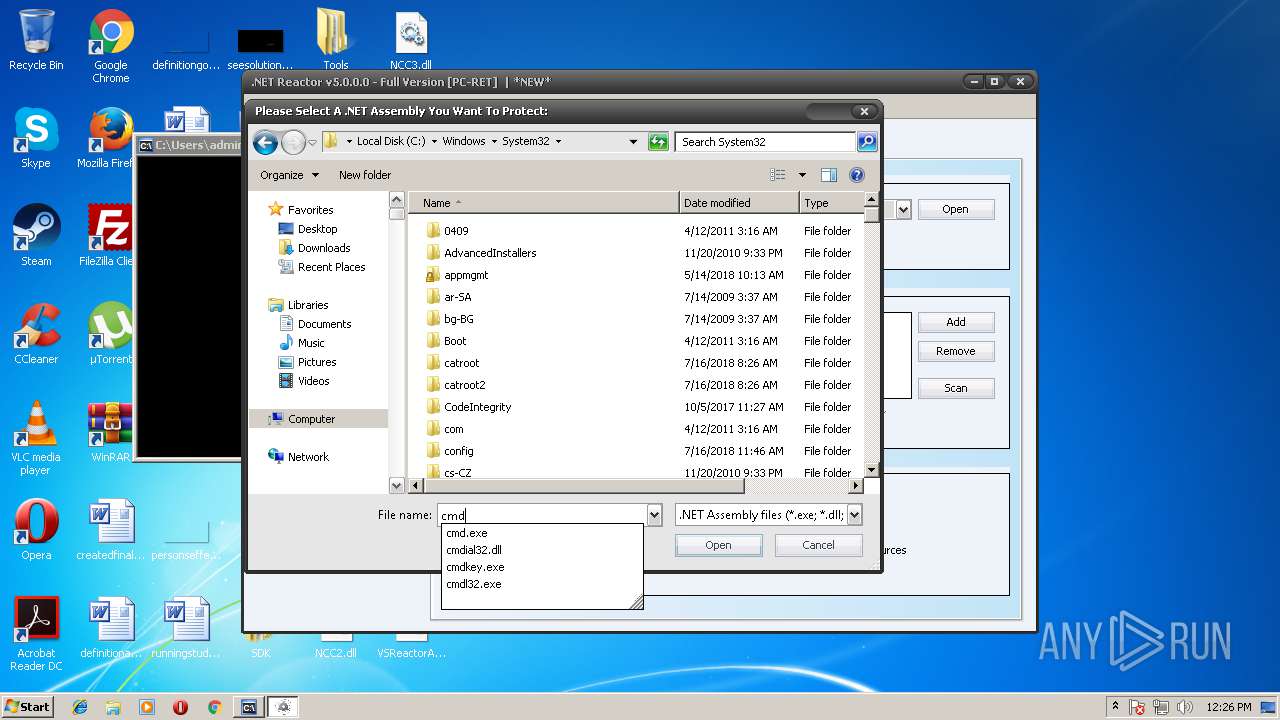Expand Organize menu
1280x720 pixels.
(x=289, y=175)
